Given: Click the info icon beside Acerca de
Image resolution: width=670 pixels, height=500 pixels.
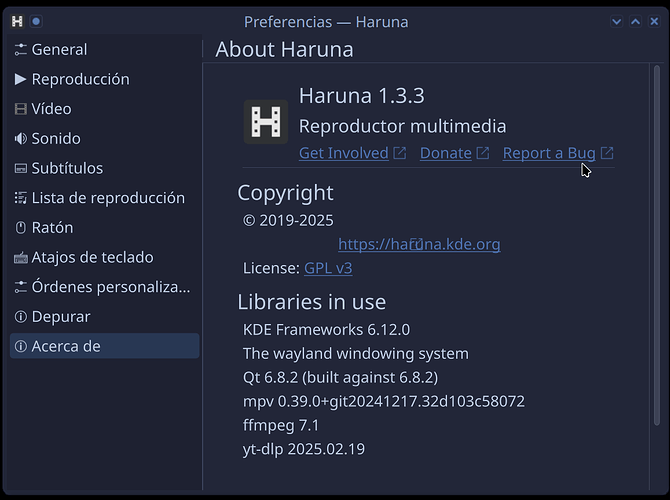Looking at the screenshot, I should 21,346.
